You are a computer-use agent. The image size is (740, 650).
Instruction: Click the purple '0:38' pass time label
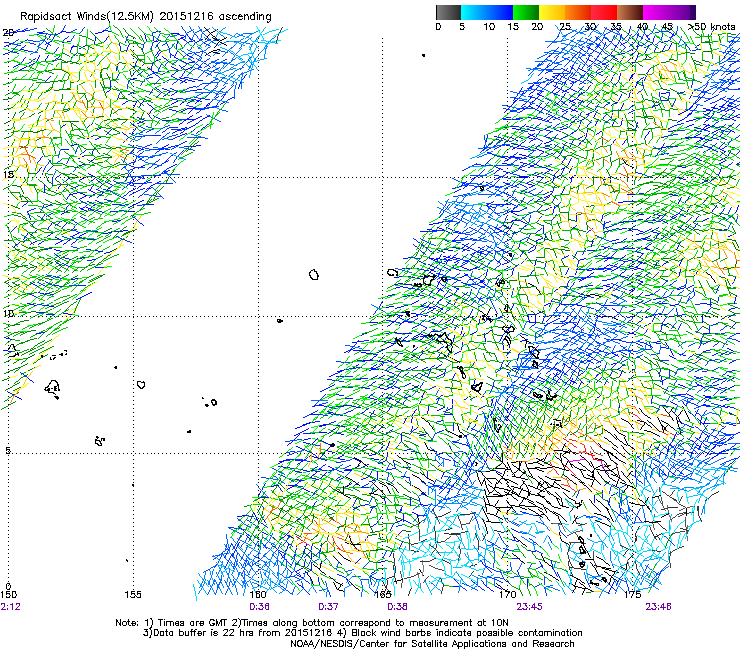pos(397,607)
